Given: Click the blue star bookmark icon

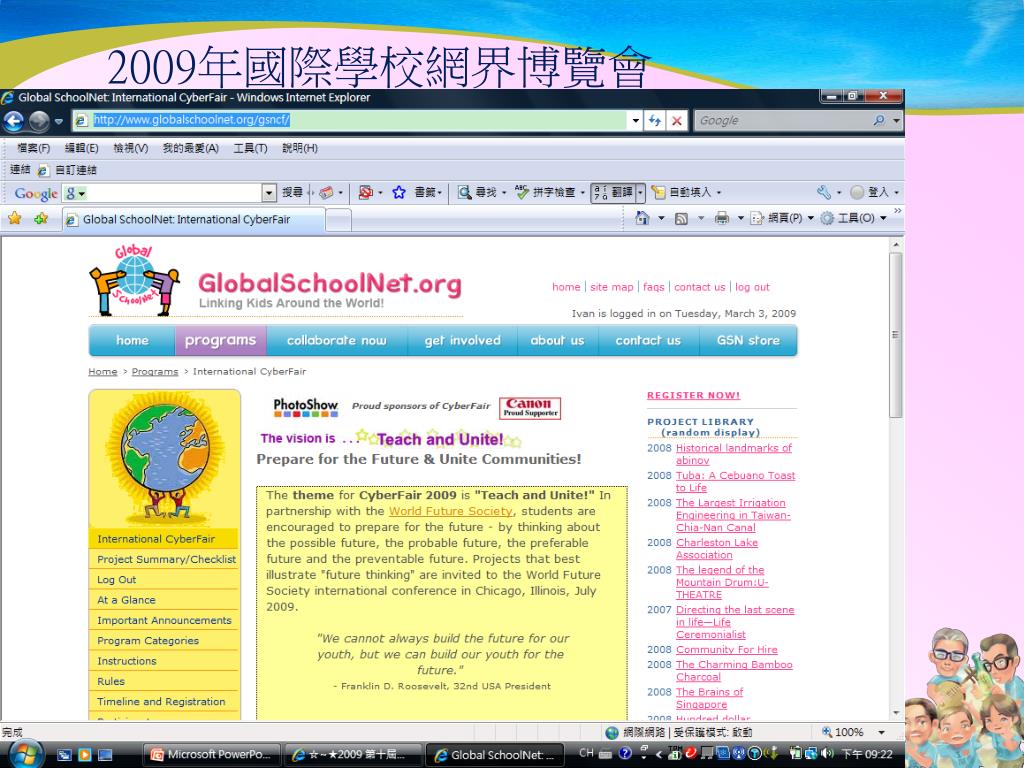Looking at the screenshot, I should [399, 192].
